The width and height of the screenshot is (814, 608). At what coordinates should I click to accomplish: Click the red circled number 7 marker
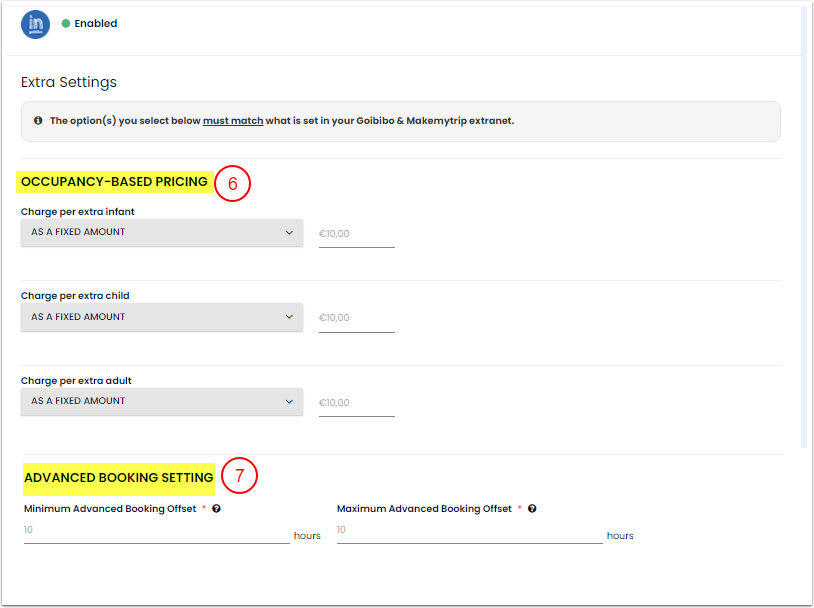pos(240,477)
